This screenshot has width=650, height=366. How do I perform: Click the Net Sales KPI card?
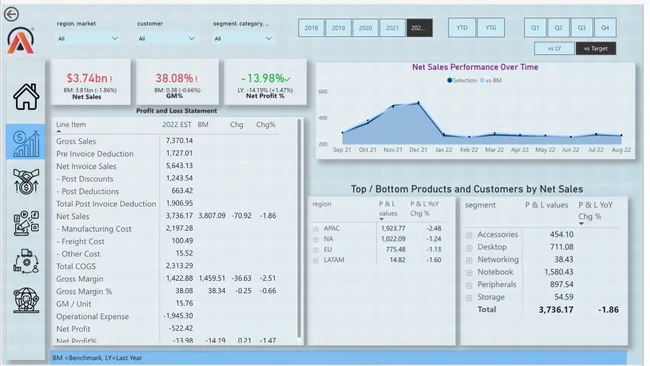coord(90,82)
